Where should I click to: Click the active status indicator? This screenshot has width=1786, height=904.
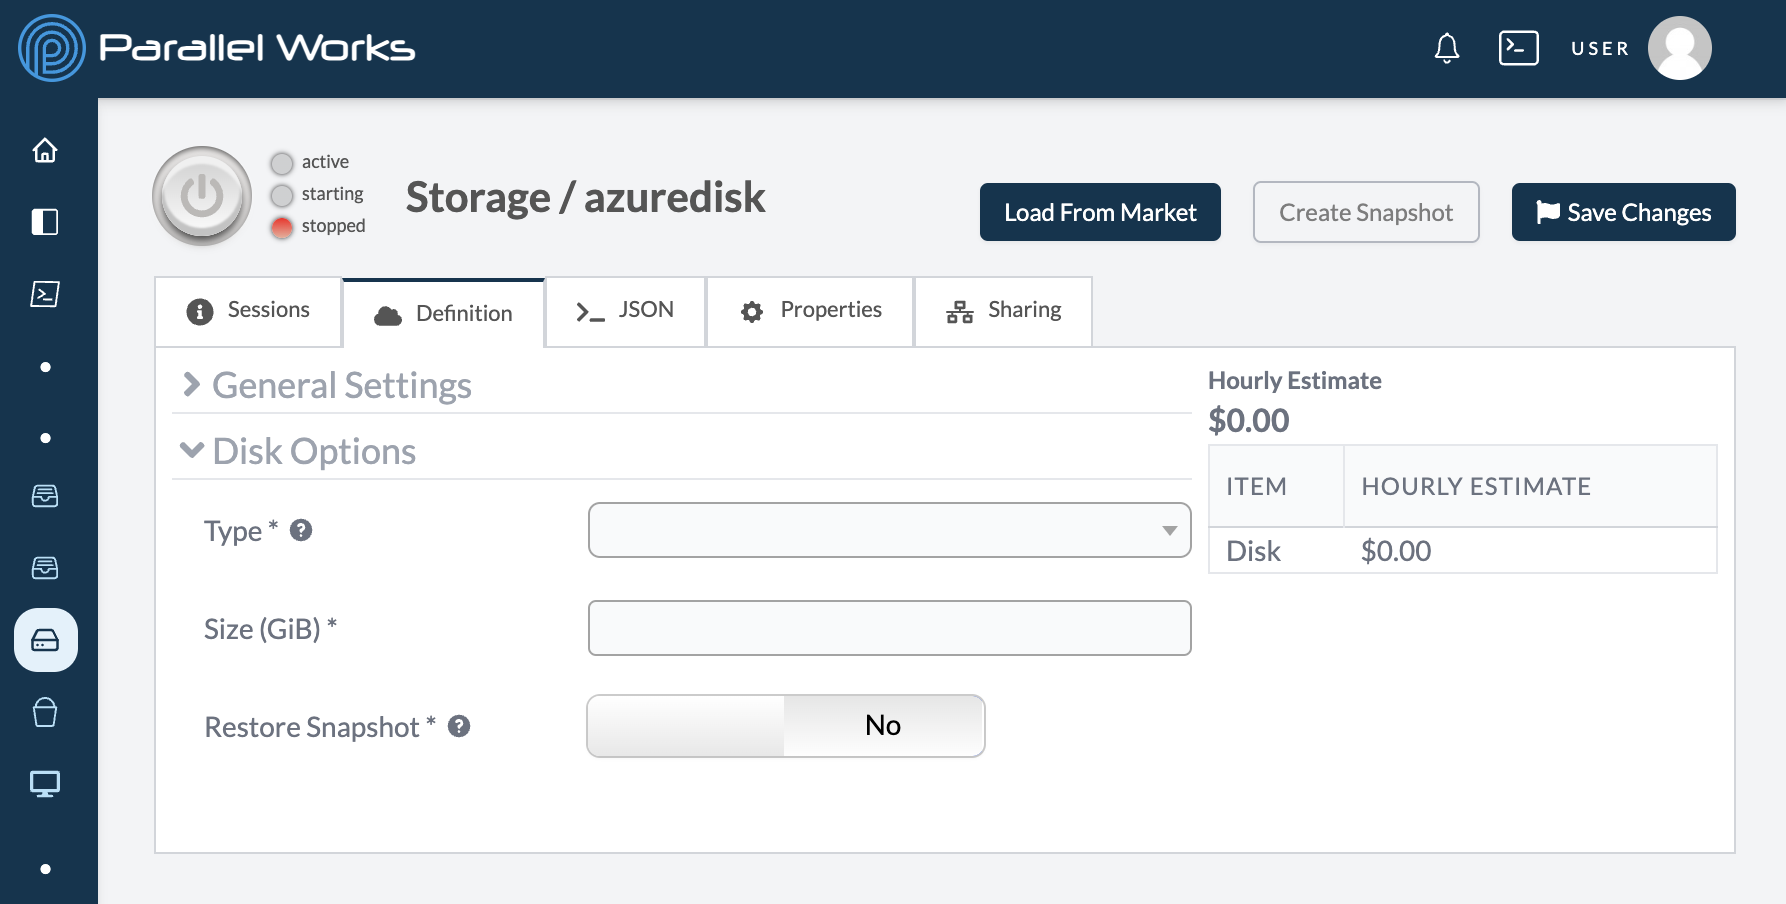[x=282, y=163]
